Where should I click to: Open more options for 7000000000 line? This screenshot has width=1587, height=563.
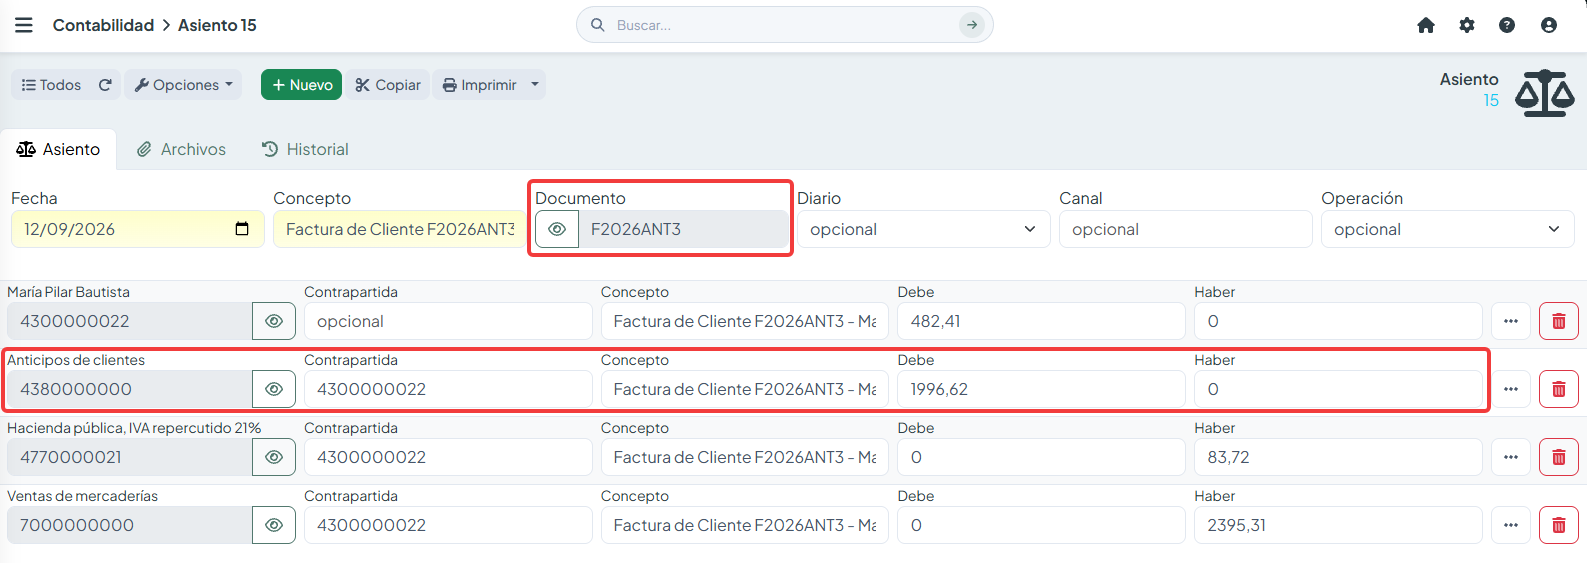point(1511,525)
